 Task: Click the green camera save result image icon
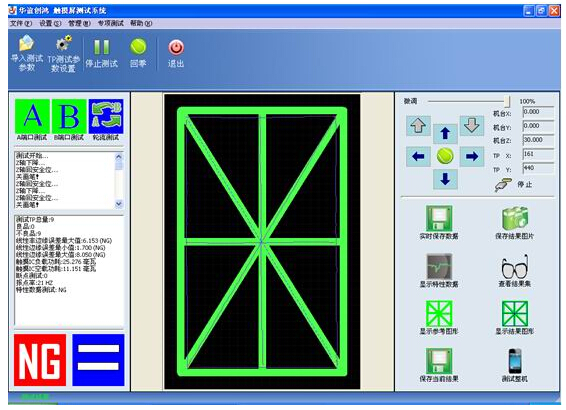click(515, 218)
